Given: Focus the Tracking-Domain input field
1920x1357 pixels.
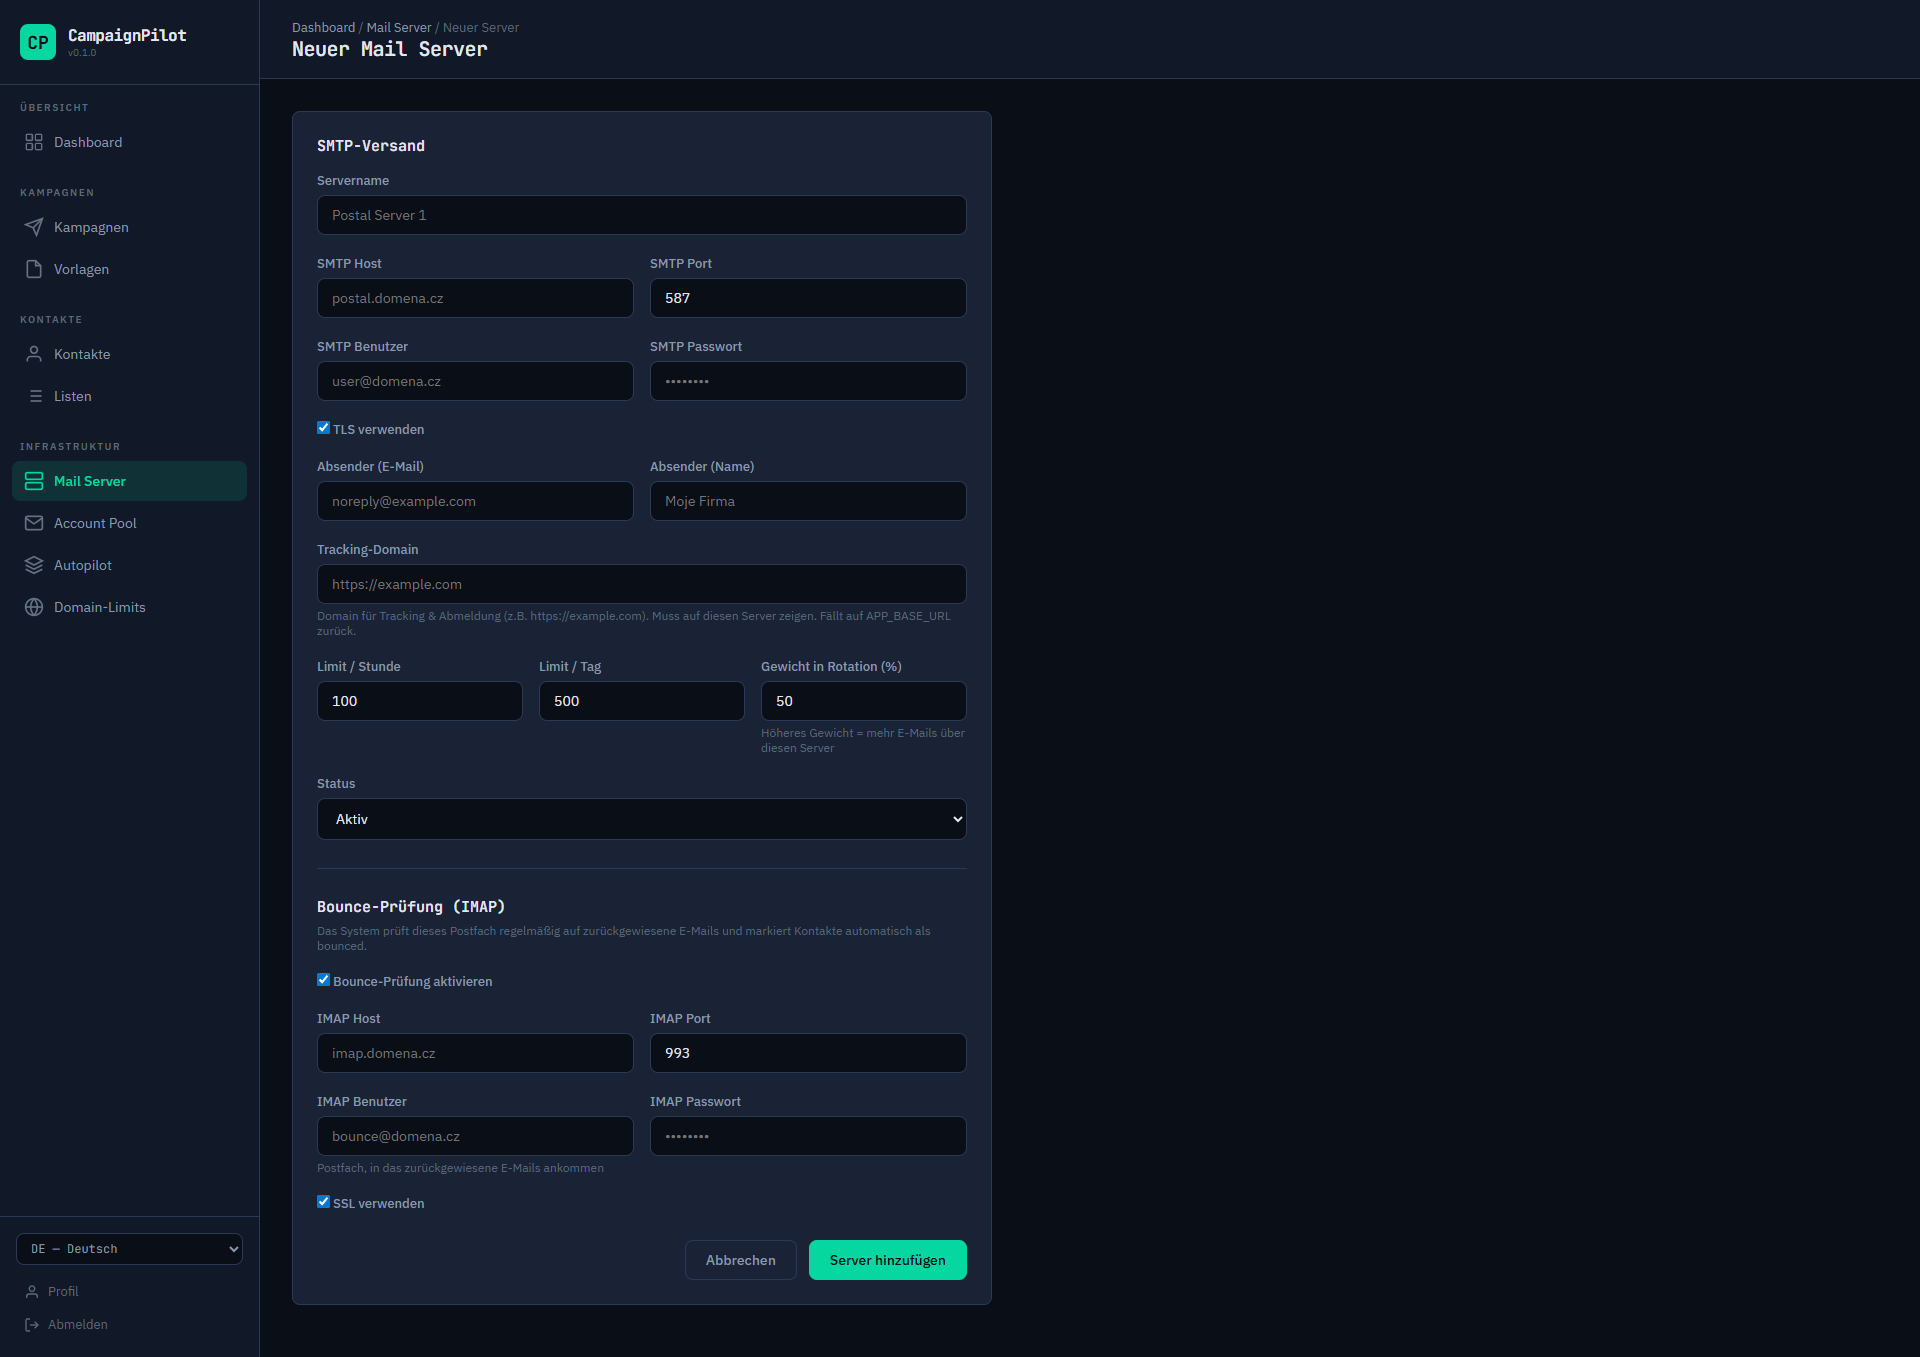Looking at the screenshot, I should 642,584.
